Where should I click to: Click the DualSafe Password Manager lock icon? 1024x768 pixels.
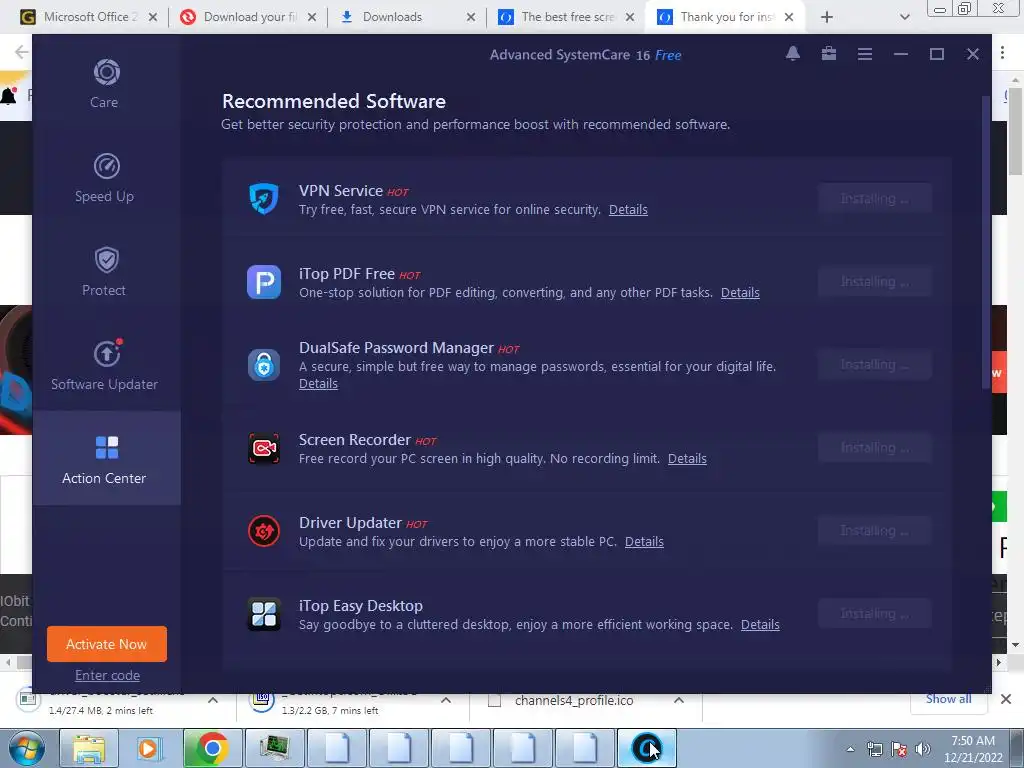pos(264,364)
